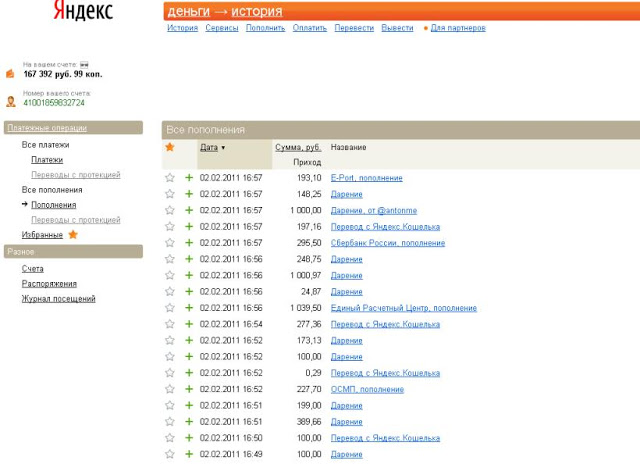640x464 pixels.
Task: Click the green plus on the 173,13 row
Action: 189,340
